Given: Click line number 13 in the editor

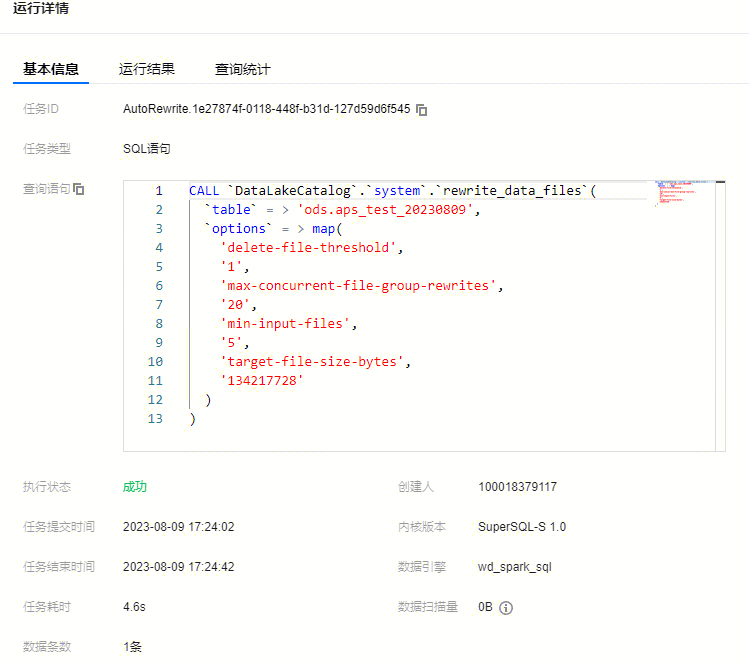Looking at the screenshot, I should (x=154, y=419).
